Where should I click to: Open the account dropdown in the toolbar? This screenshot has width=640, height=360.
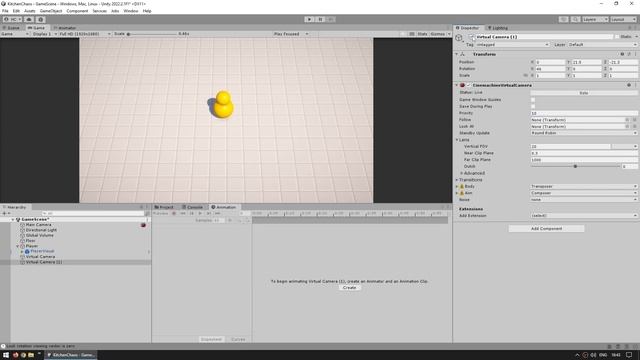pos(12,19)
